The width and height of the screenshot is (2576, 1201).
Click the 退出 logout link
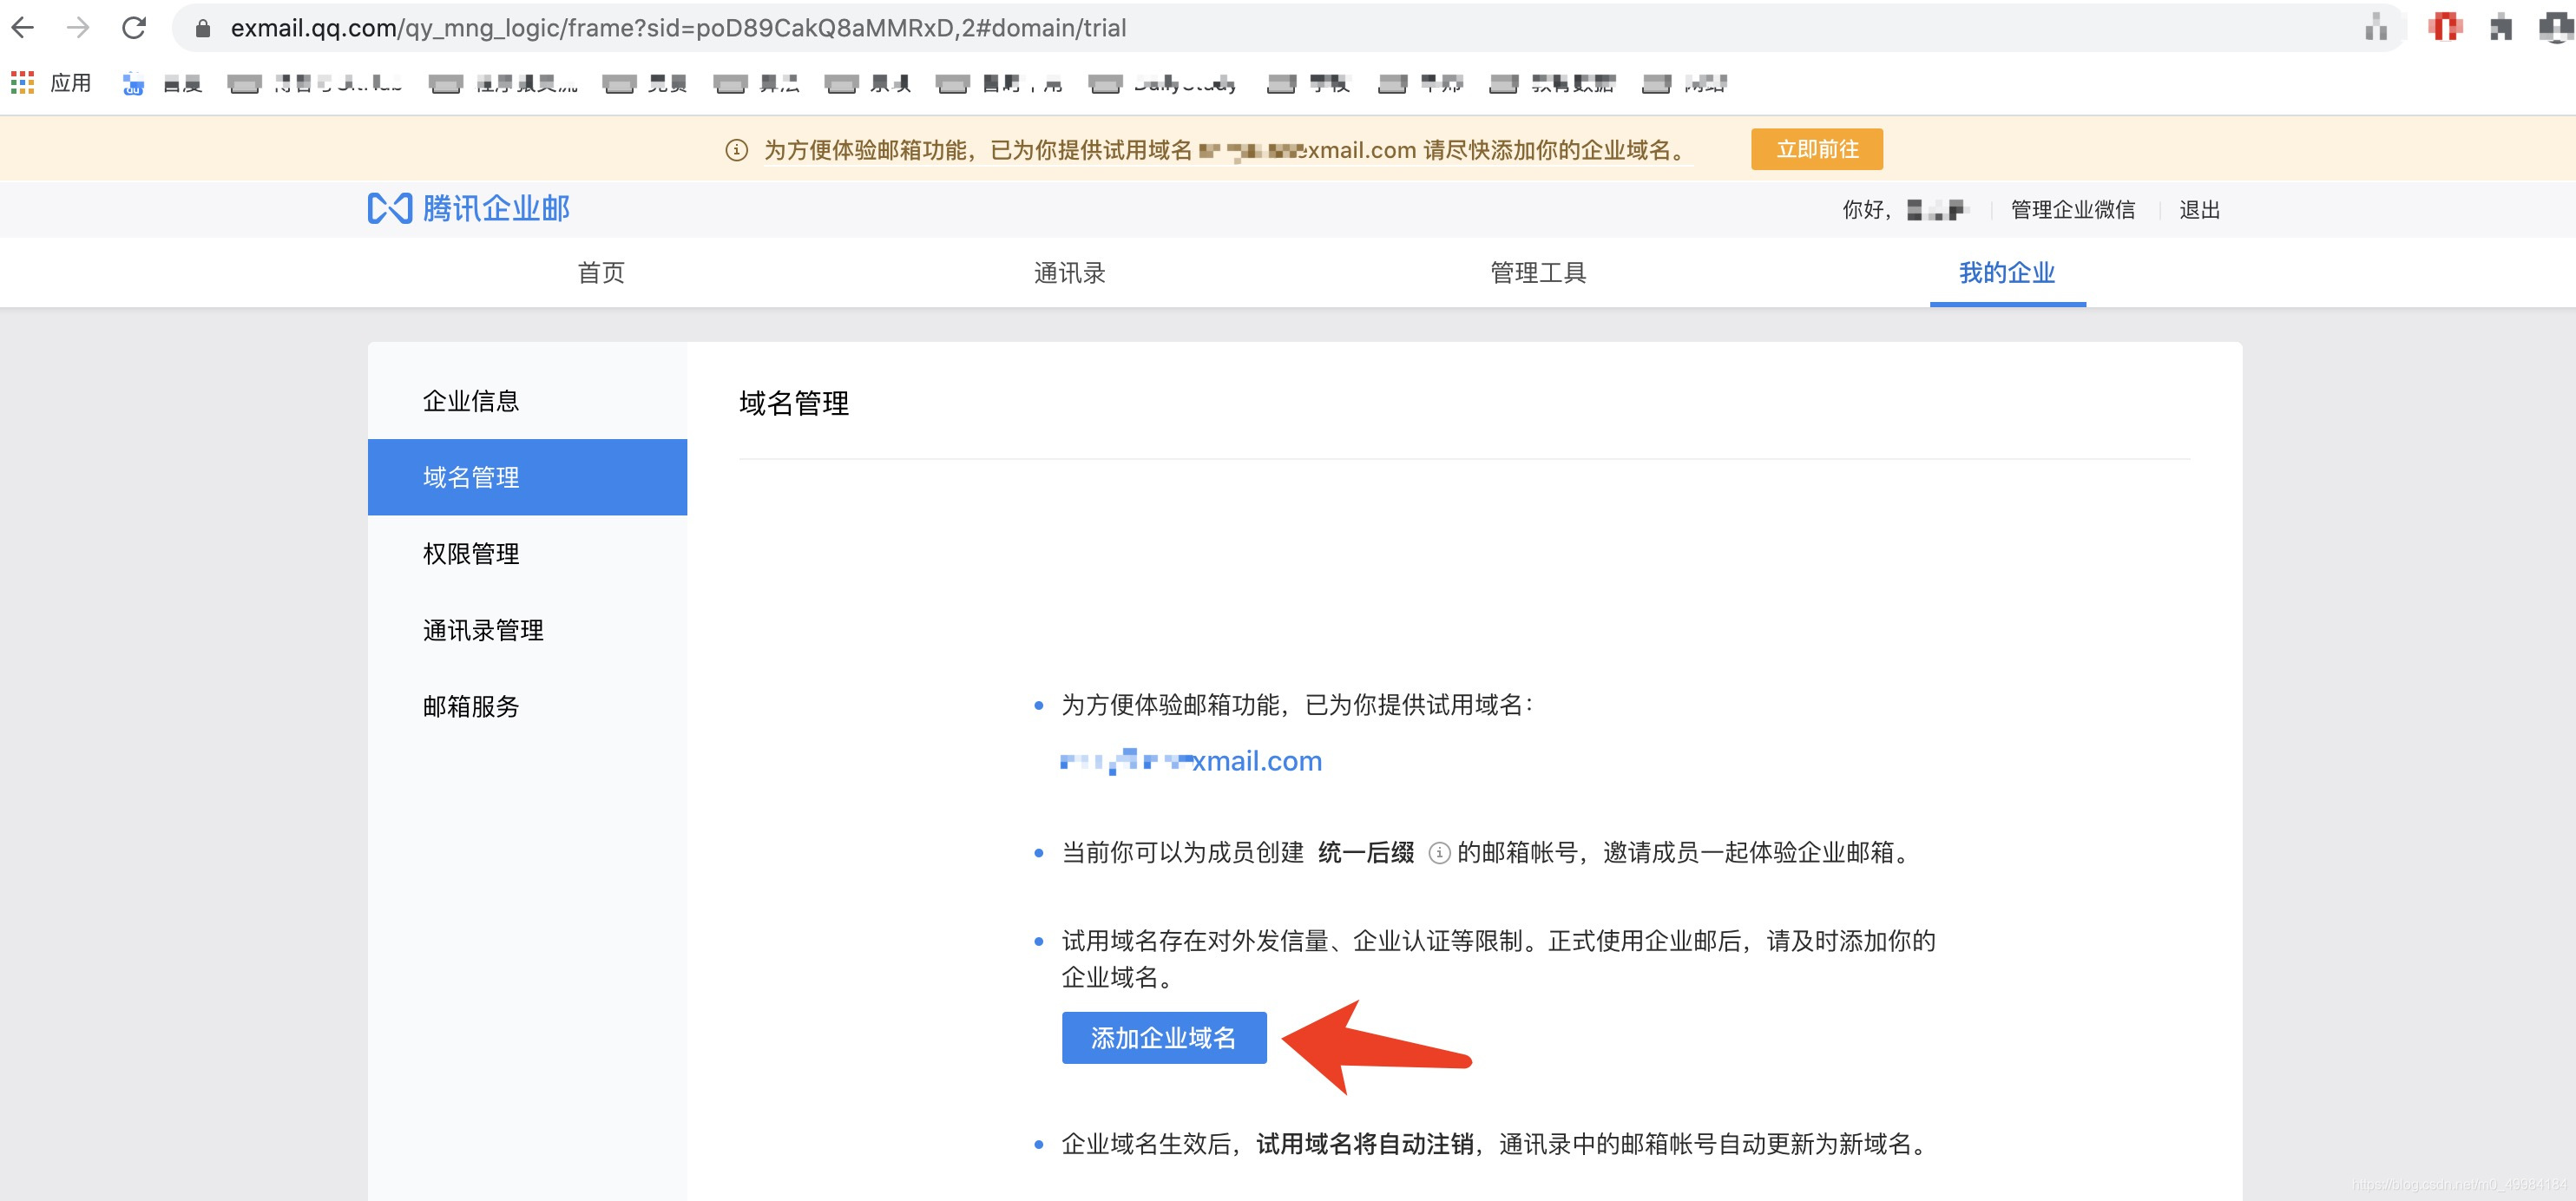click(2199, 210)
